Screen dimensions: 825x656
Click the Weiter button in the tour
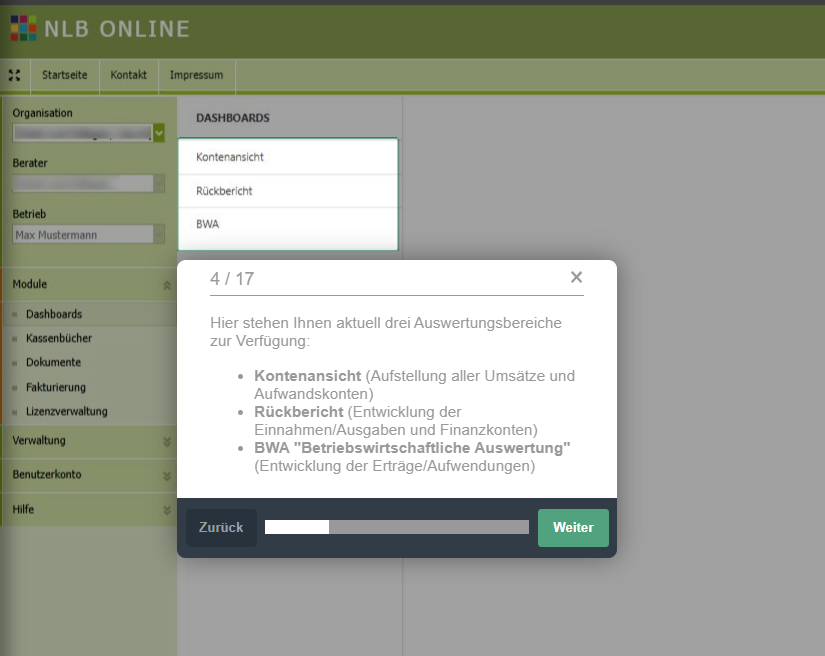click(x=573, y=528)
